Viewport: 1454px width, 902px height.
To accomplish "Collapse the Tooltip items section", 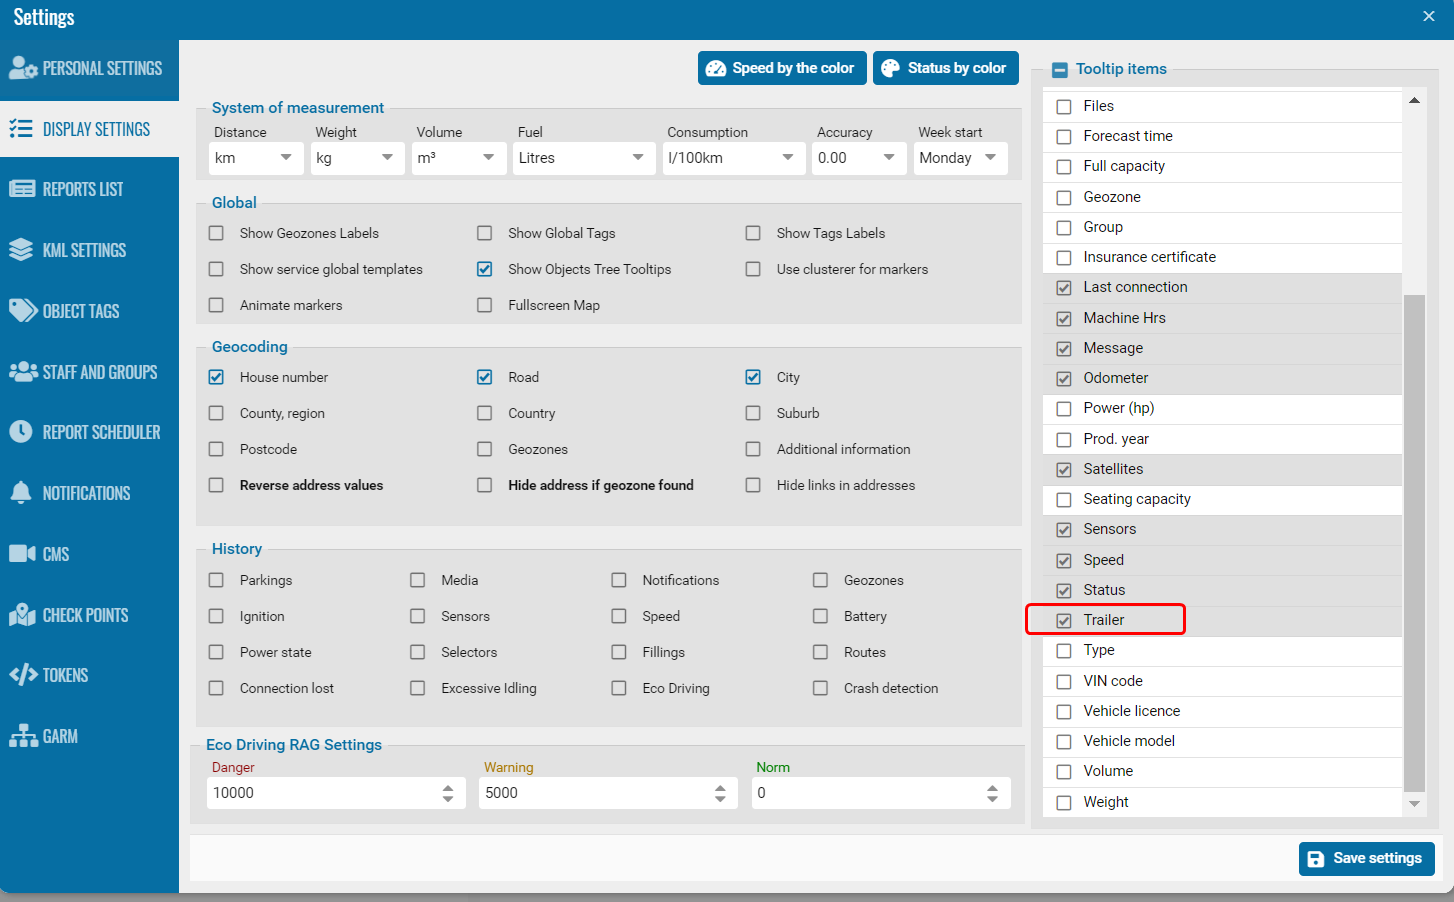I will (x=1060, y=70).
